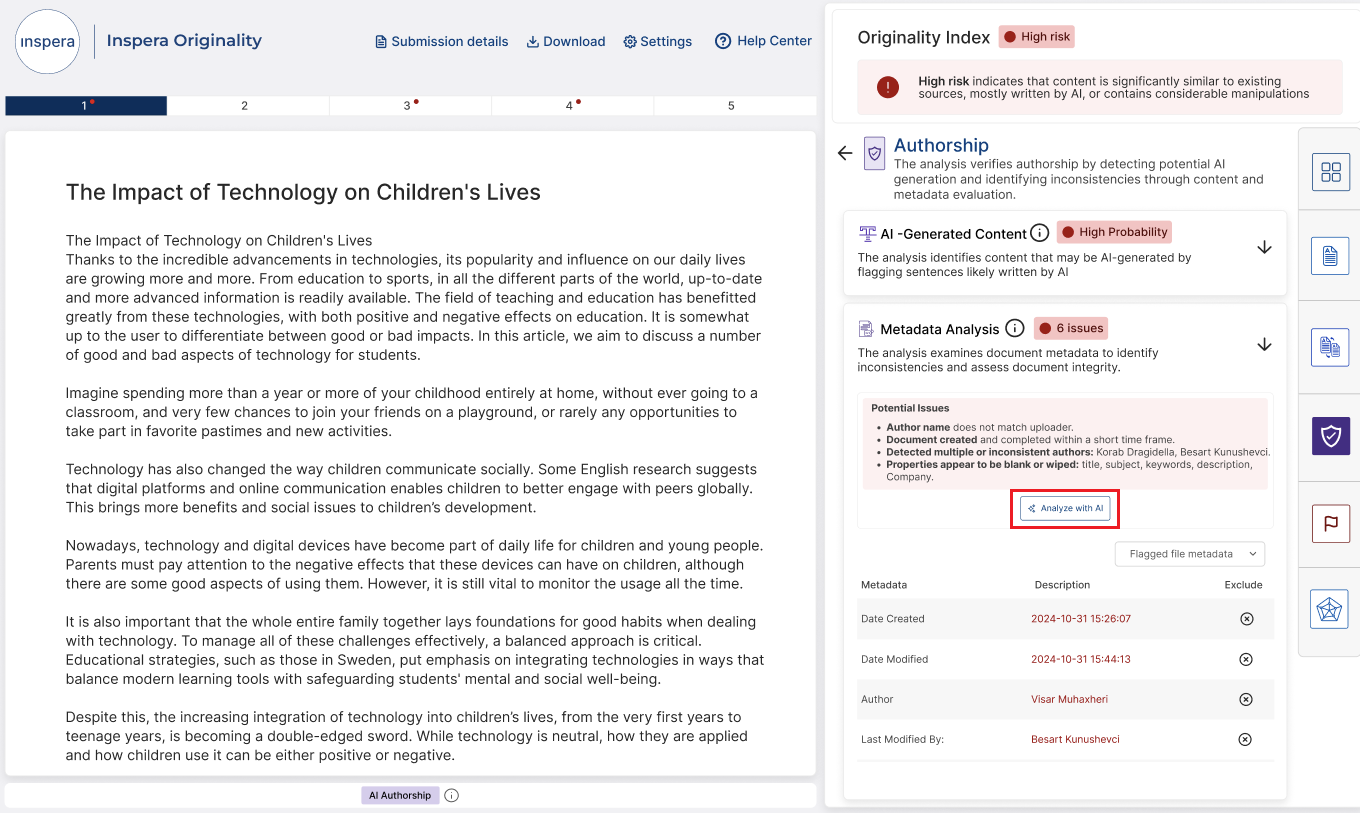Open the radar chart panel icon
Viewport: 1360px width, 813px height.
point(1330,608)
